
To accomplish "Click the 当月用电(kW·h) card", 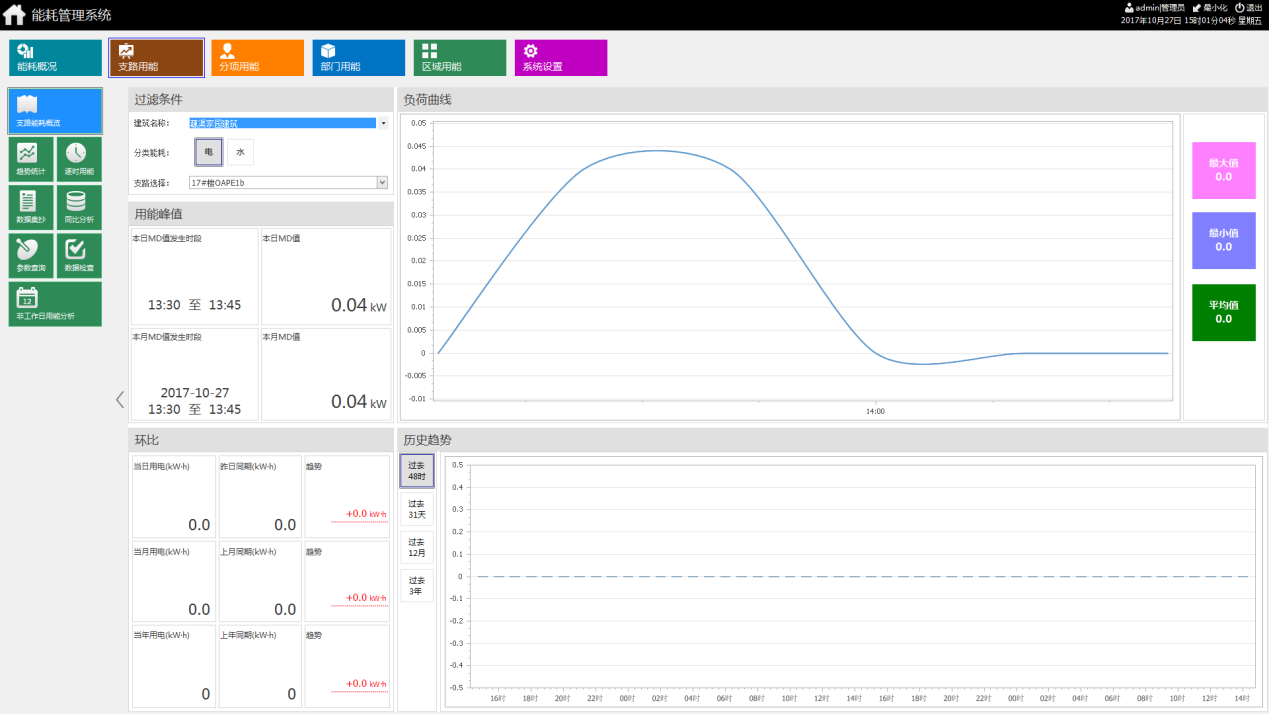I will [x=173, y=581].
